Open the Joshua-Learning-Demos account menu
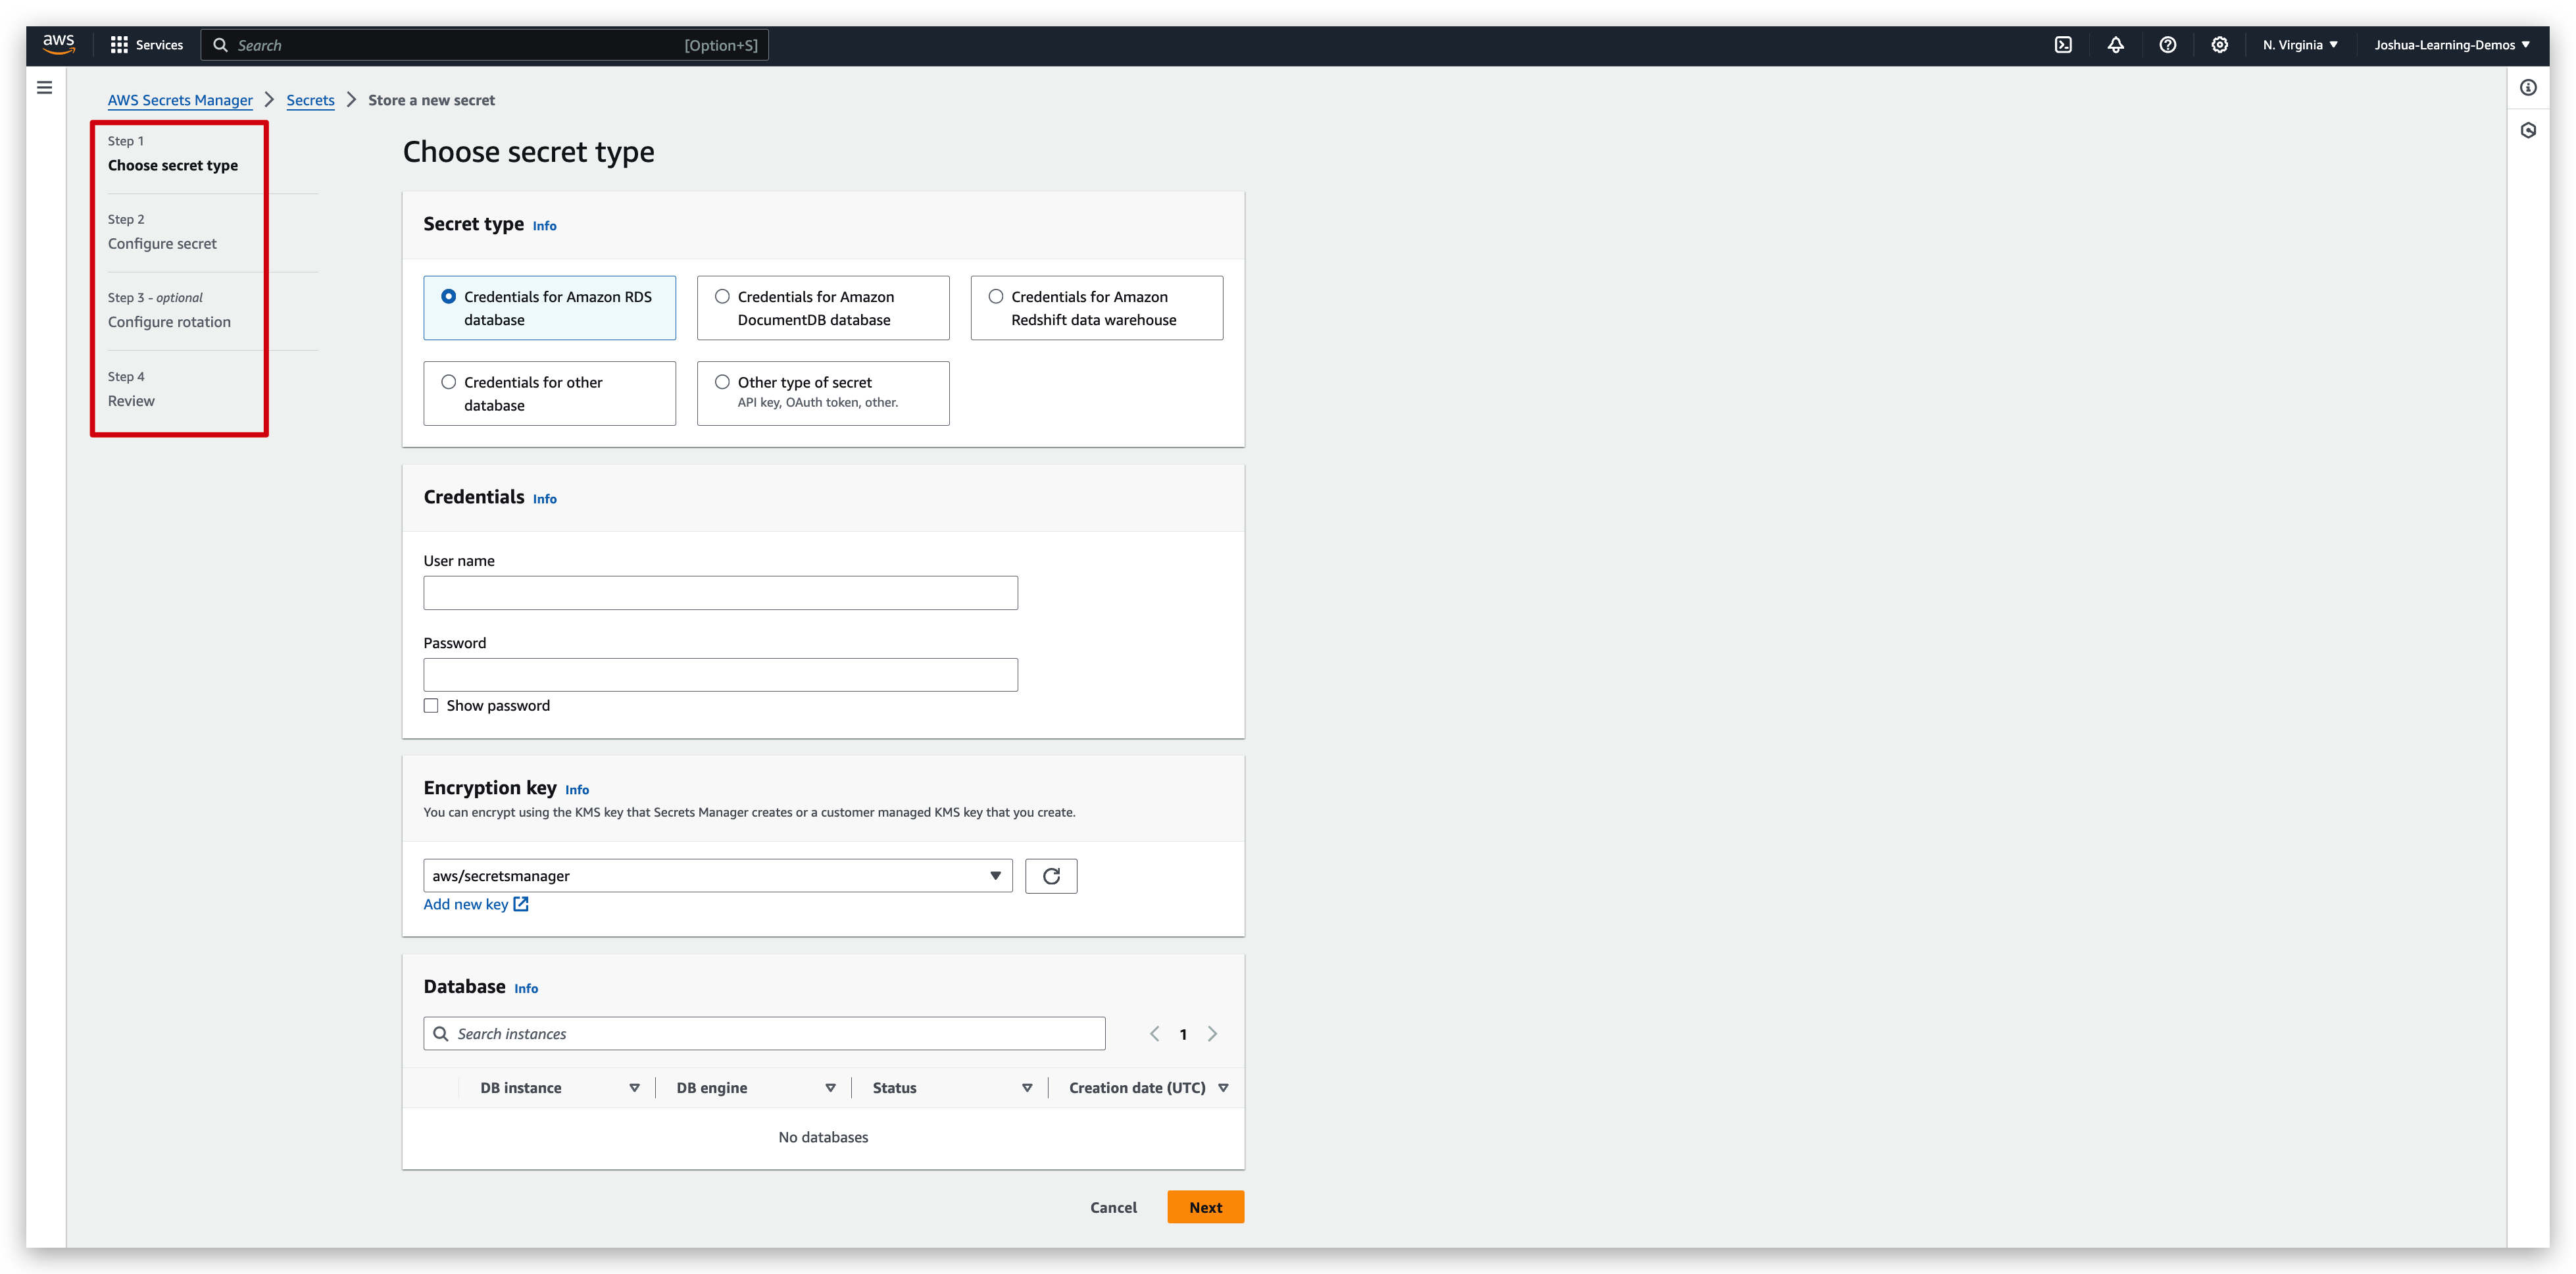The height and width of the screenshot is (1274, 2576). click(2451, 44)
